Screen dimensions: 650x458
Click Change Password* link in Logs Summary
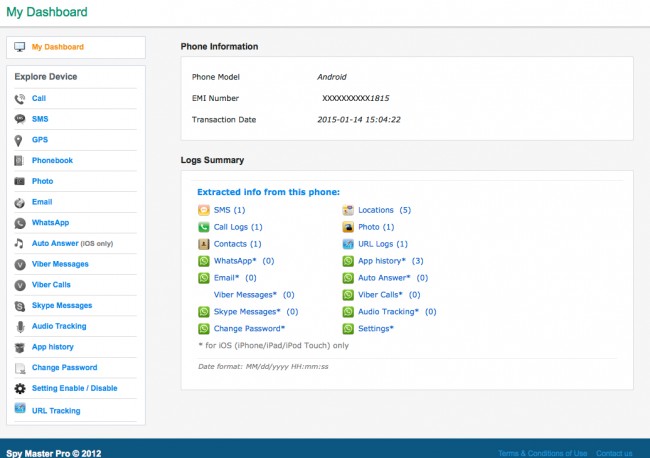tap(249, 329)
